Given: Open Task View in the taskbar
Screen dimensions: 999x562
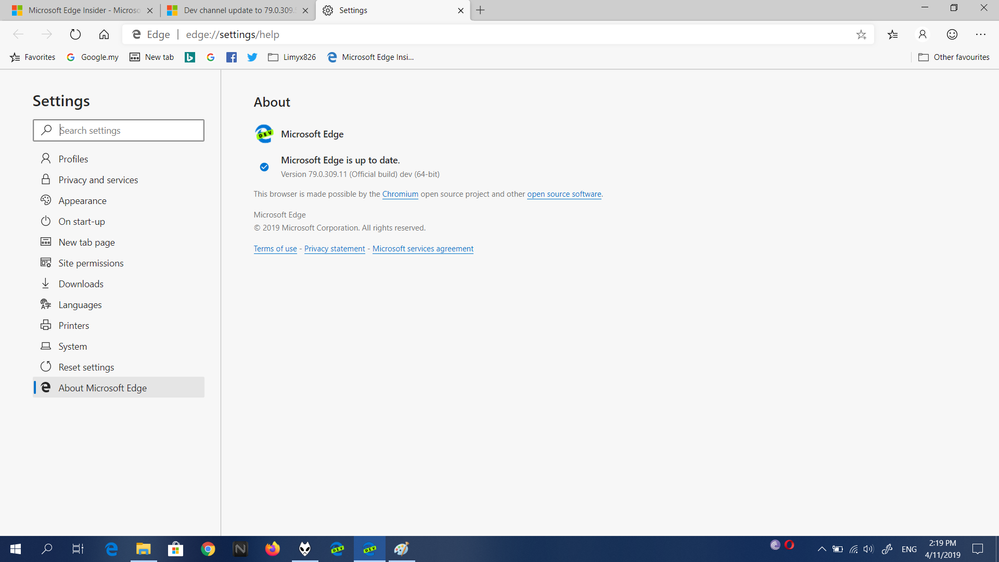Looking at the screenshot, I should pyautogui.click(x=78, y=549).
